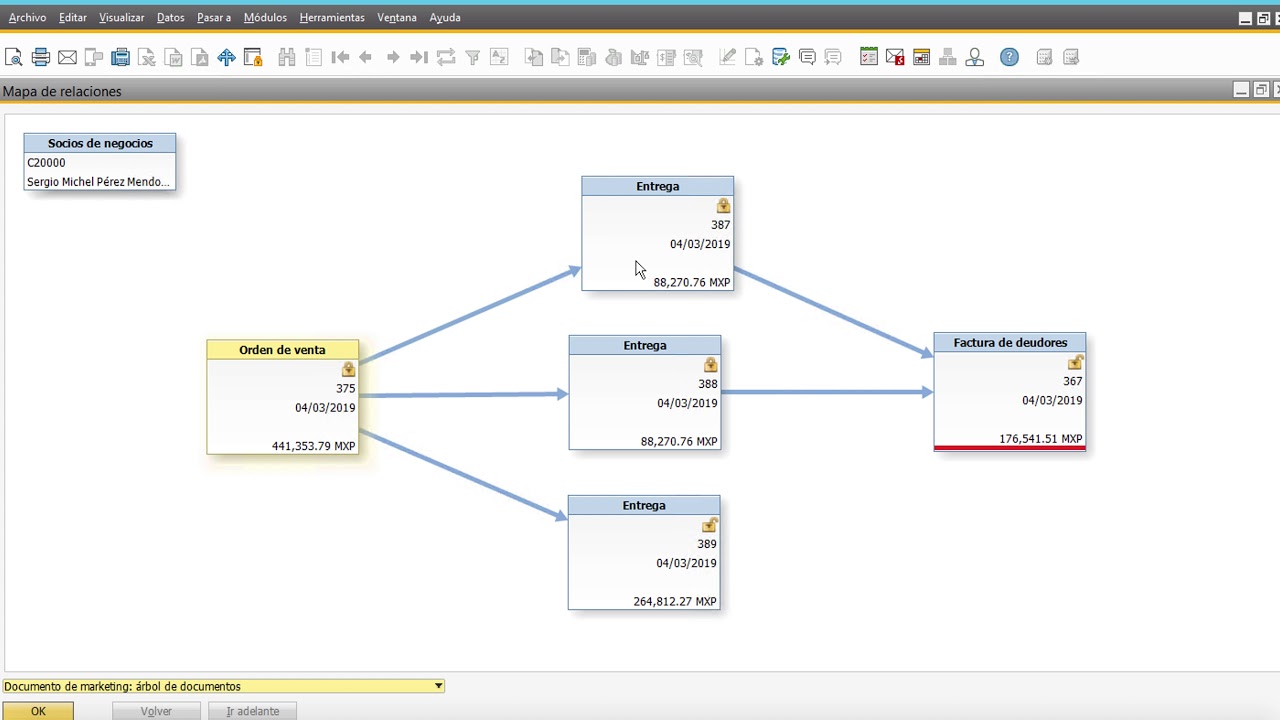
Task: Select the Factura de deudores 367 node
Action: point(1009,392)
